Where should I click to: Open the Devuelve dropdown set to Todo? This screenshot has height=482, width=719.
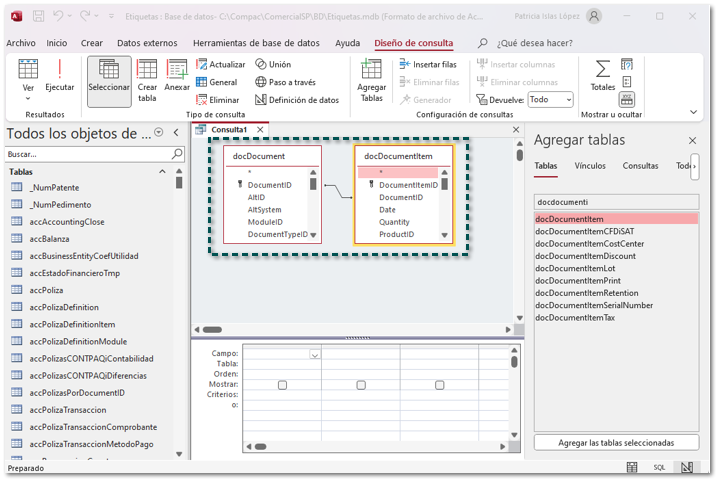point(550,100)
